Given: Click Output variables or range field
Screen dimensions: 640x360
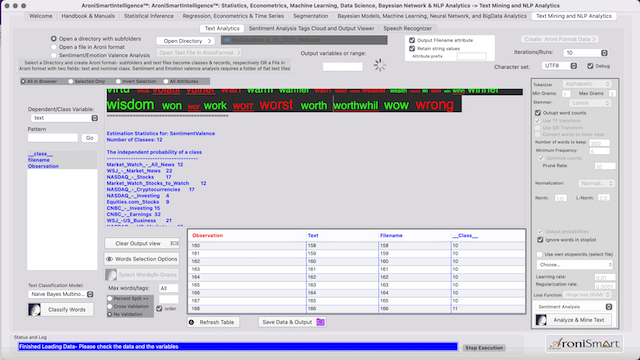Looking at the screenshot, I should point(342,67).
